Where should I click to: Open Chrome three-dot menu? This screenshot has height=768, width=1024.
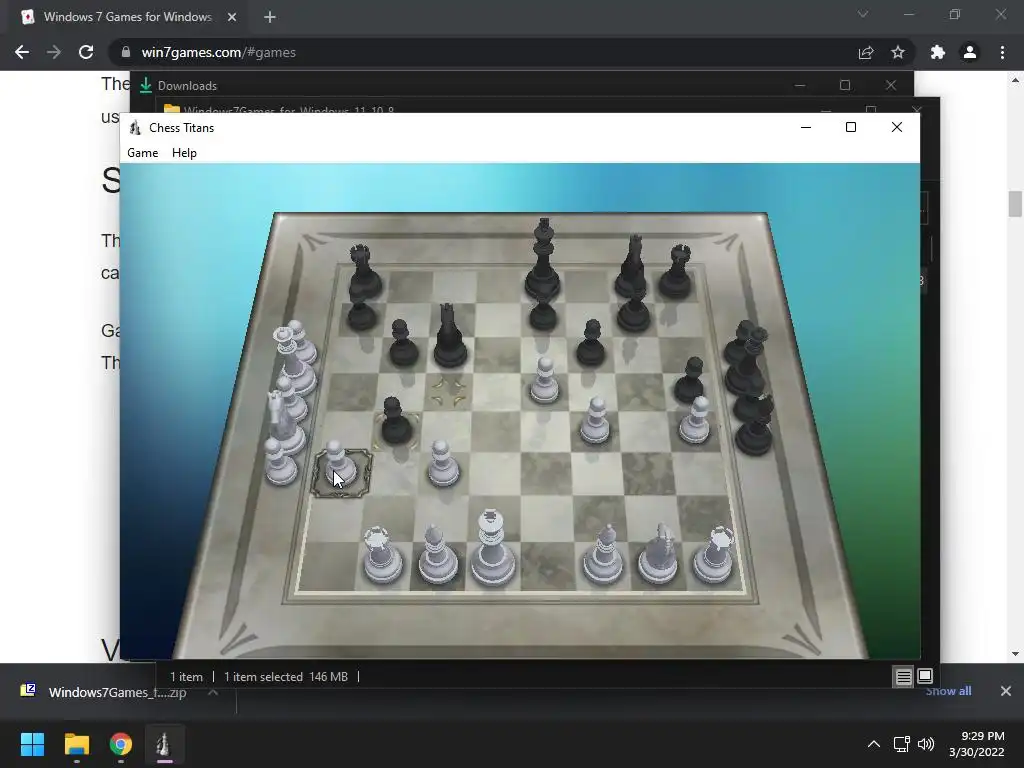pyautogui.click(x=1002, y=52)
